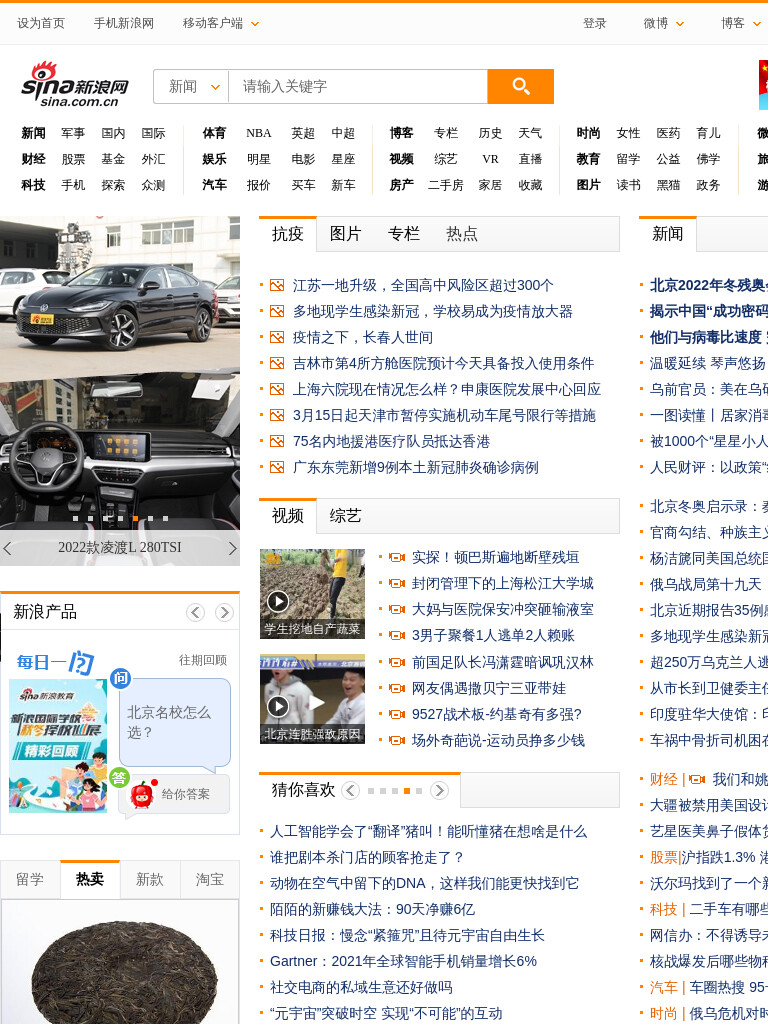Open the 新浪国际学校择校展 banner image

click(x=58, y=746)
